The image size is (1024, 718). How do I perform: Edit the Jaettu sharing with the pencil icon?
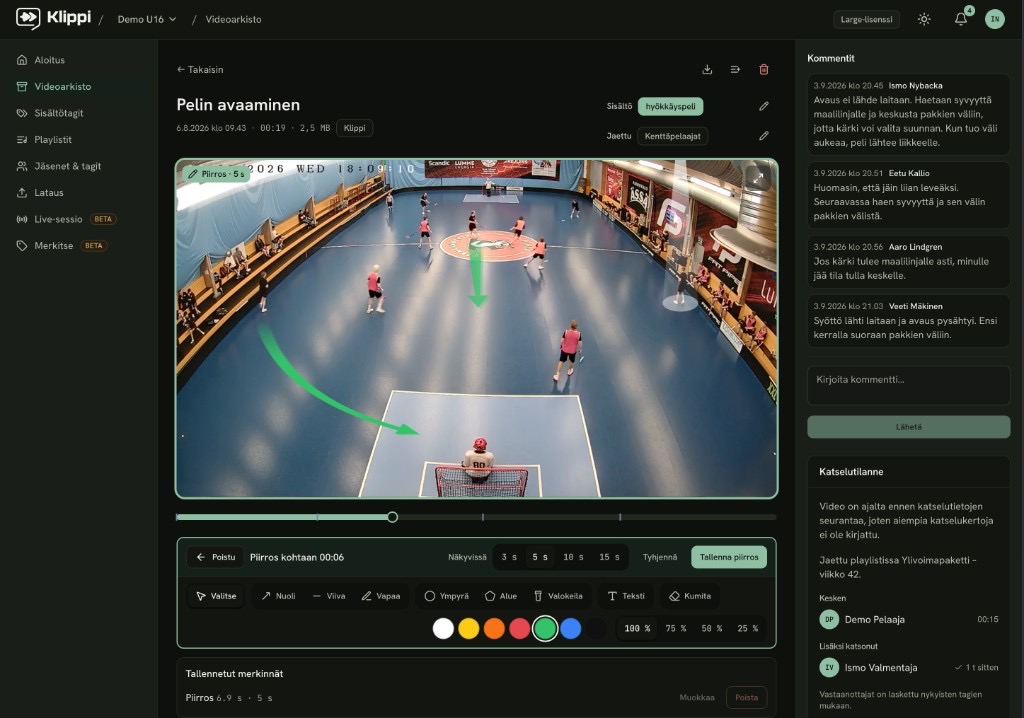click(763, 136)
